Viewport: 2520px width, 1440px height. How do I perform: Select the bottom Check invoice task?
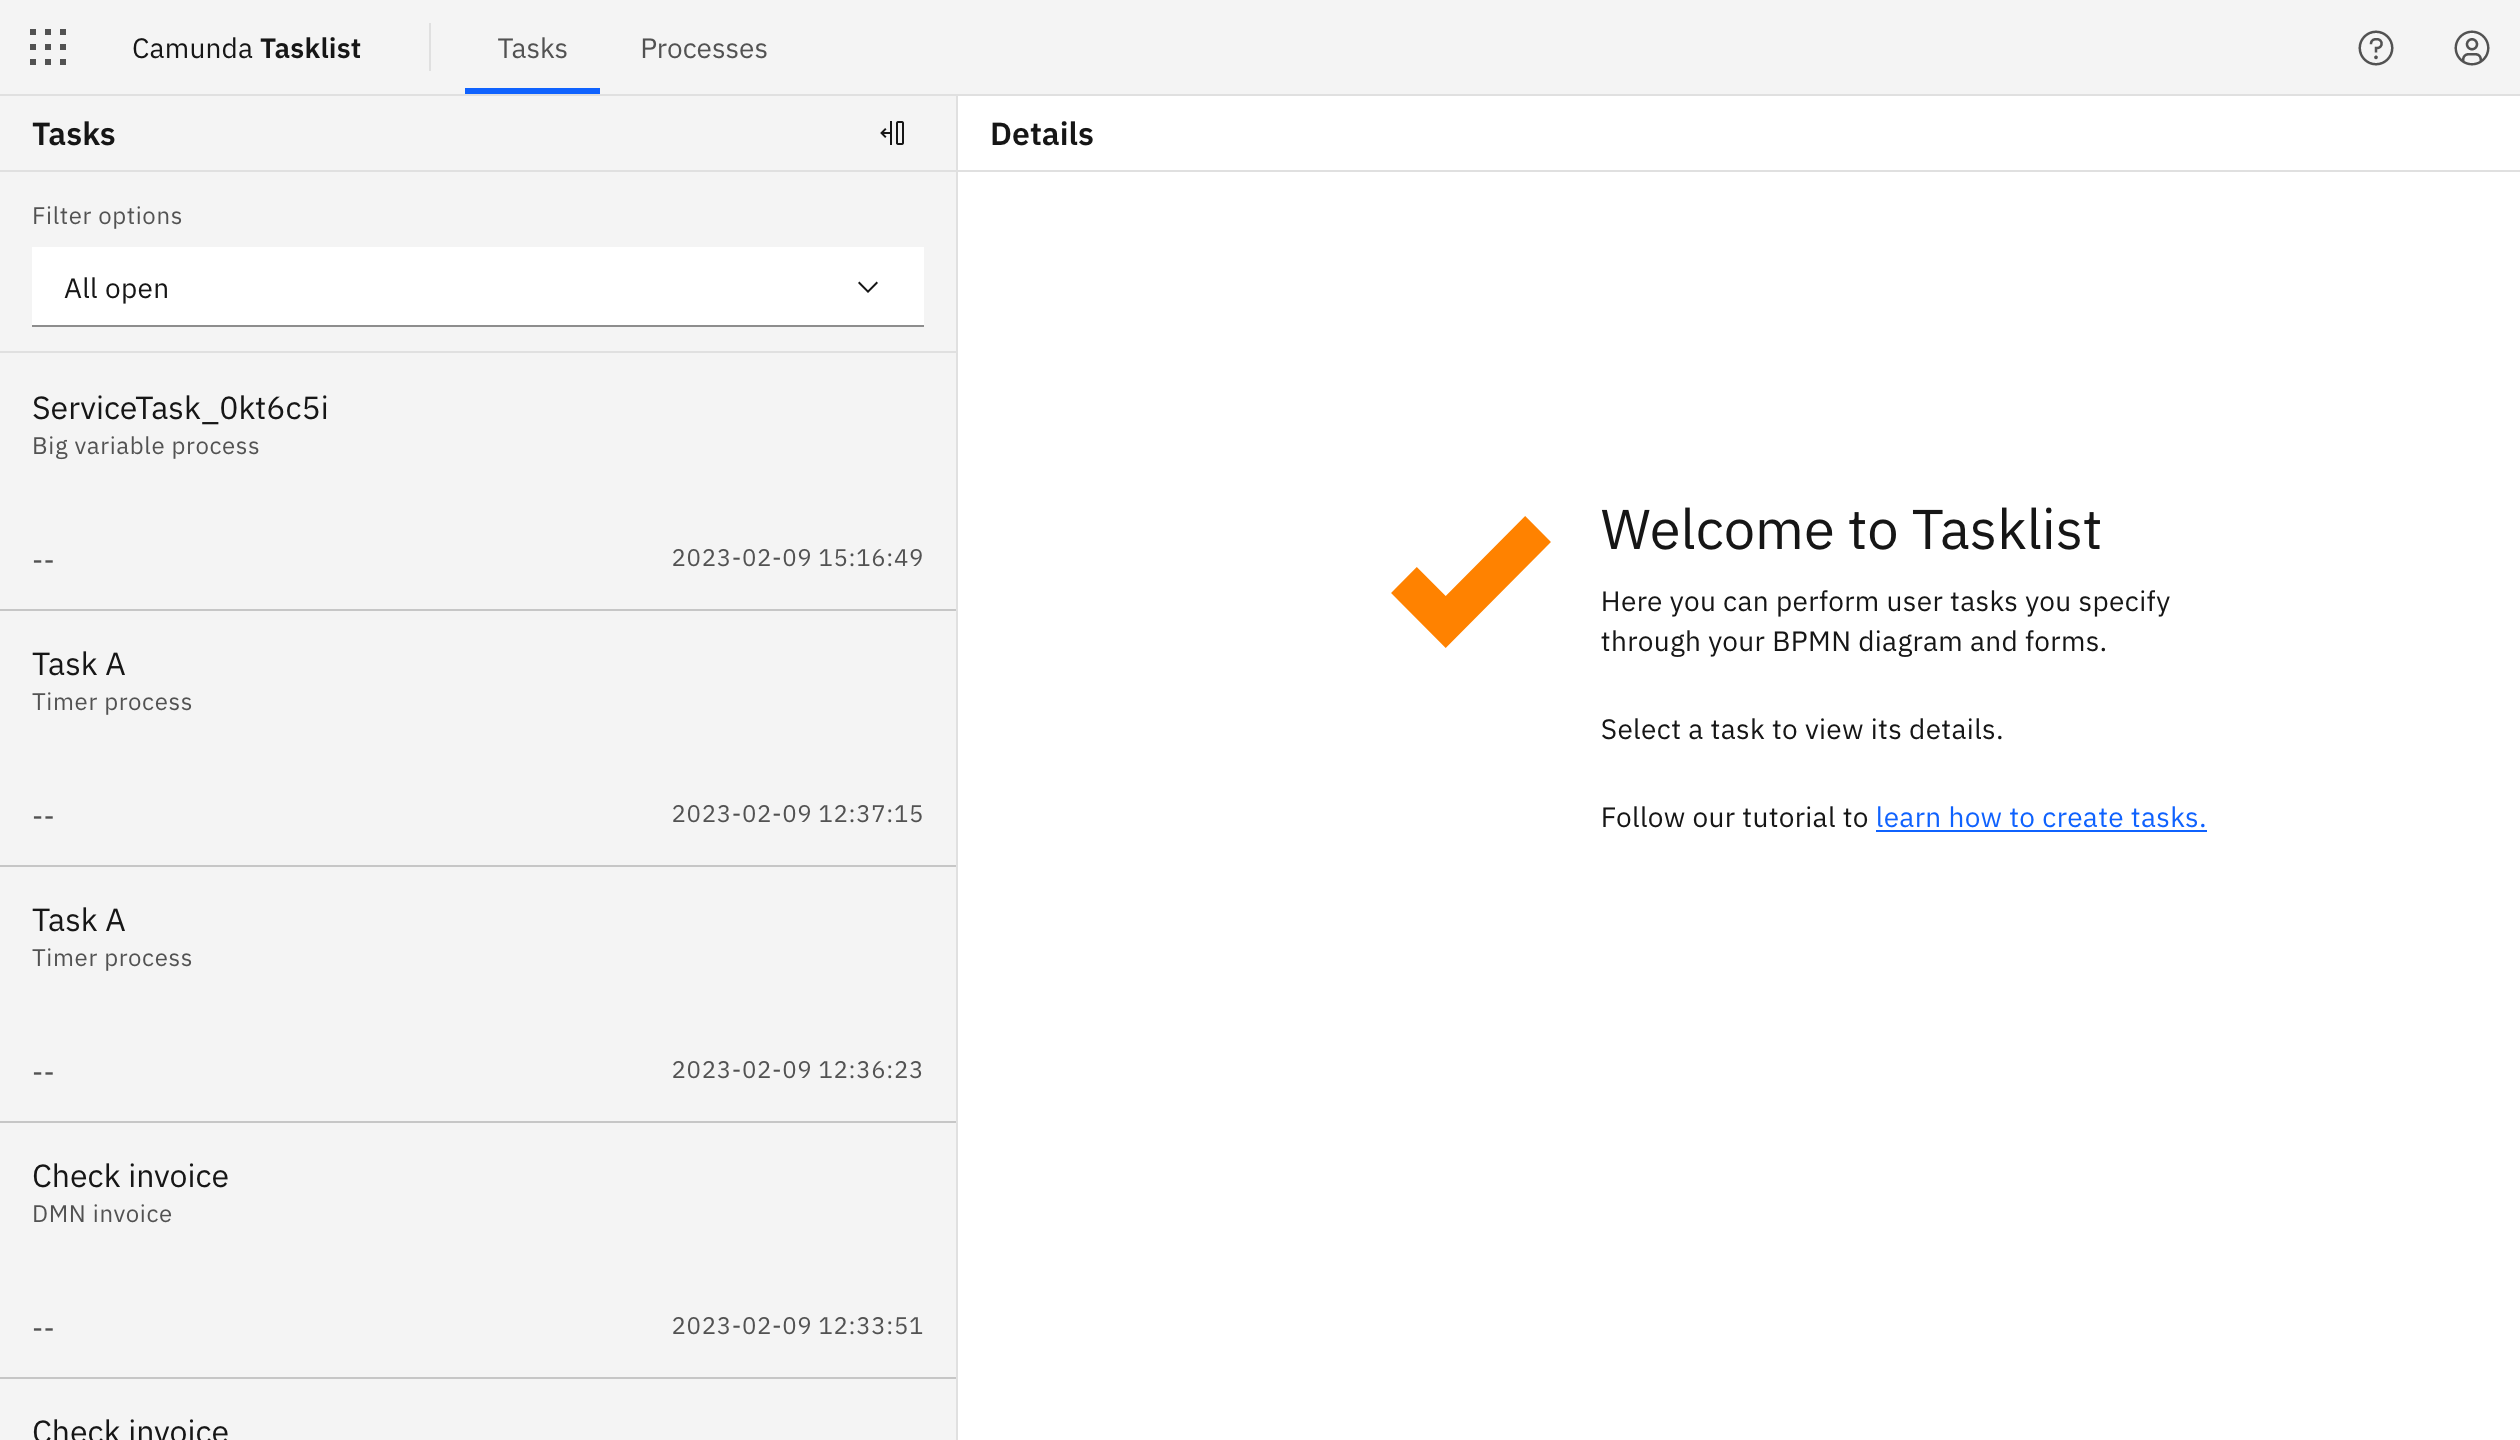pyautogui.click(x=478, y=1425)
